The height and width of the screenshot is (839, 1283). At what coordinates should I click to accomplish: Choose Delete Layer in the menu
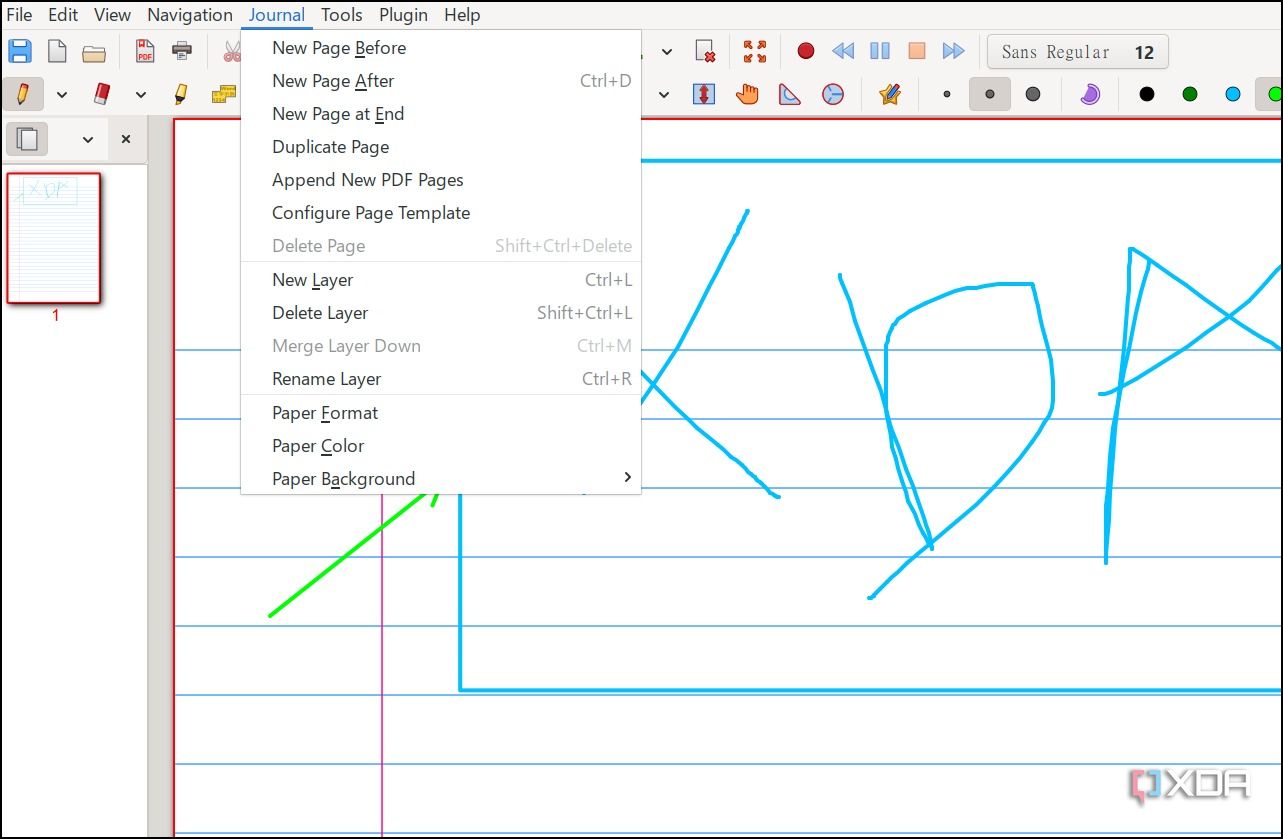point(441,313)
